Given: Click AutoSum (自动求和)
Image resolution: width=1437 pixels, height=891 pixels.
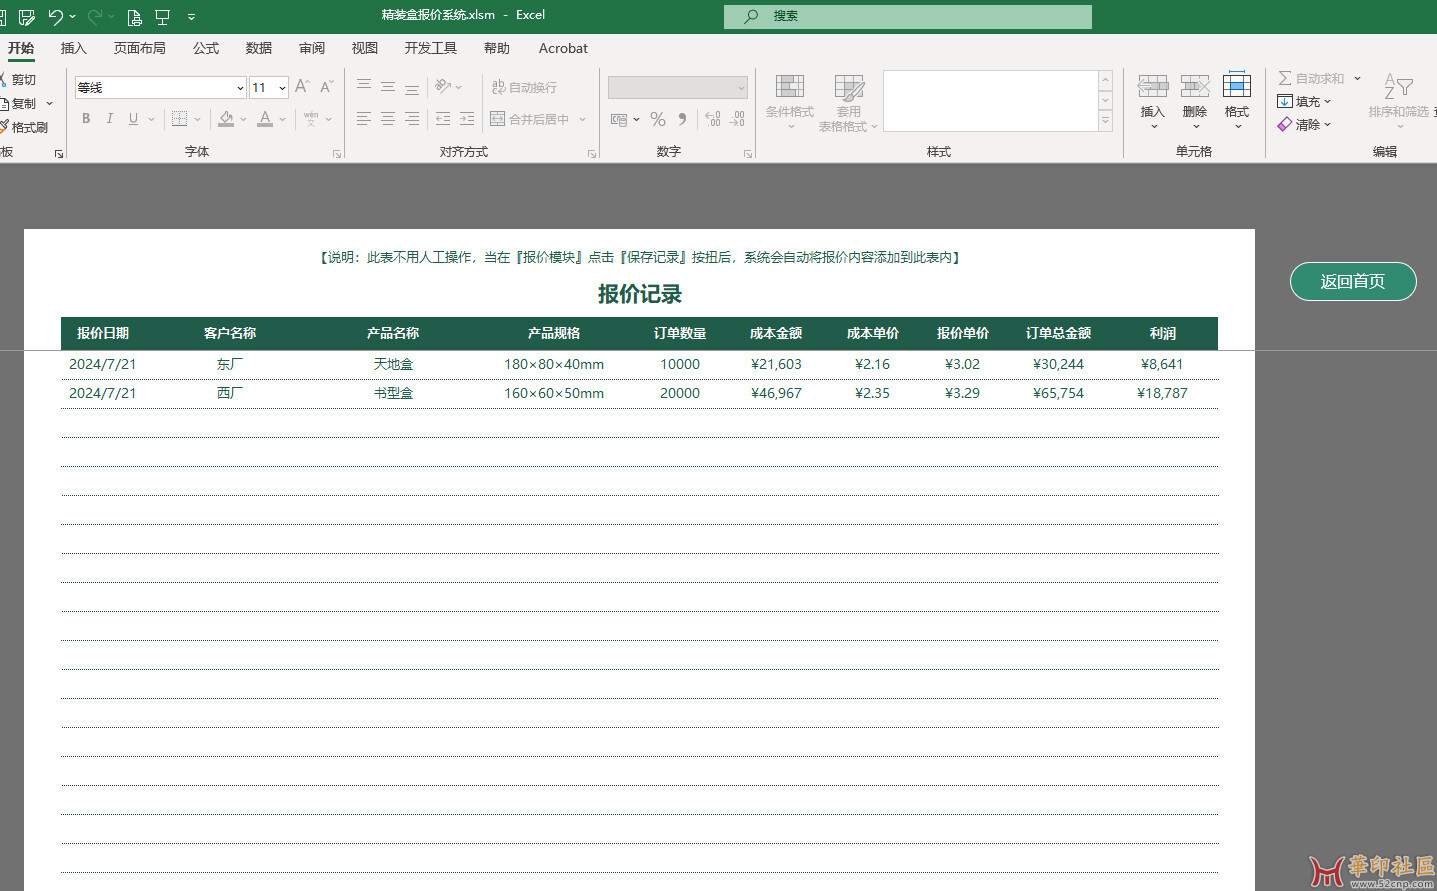Looking at the screenshot, I should (1312, 78).
